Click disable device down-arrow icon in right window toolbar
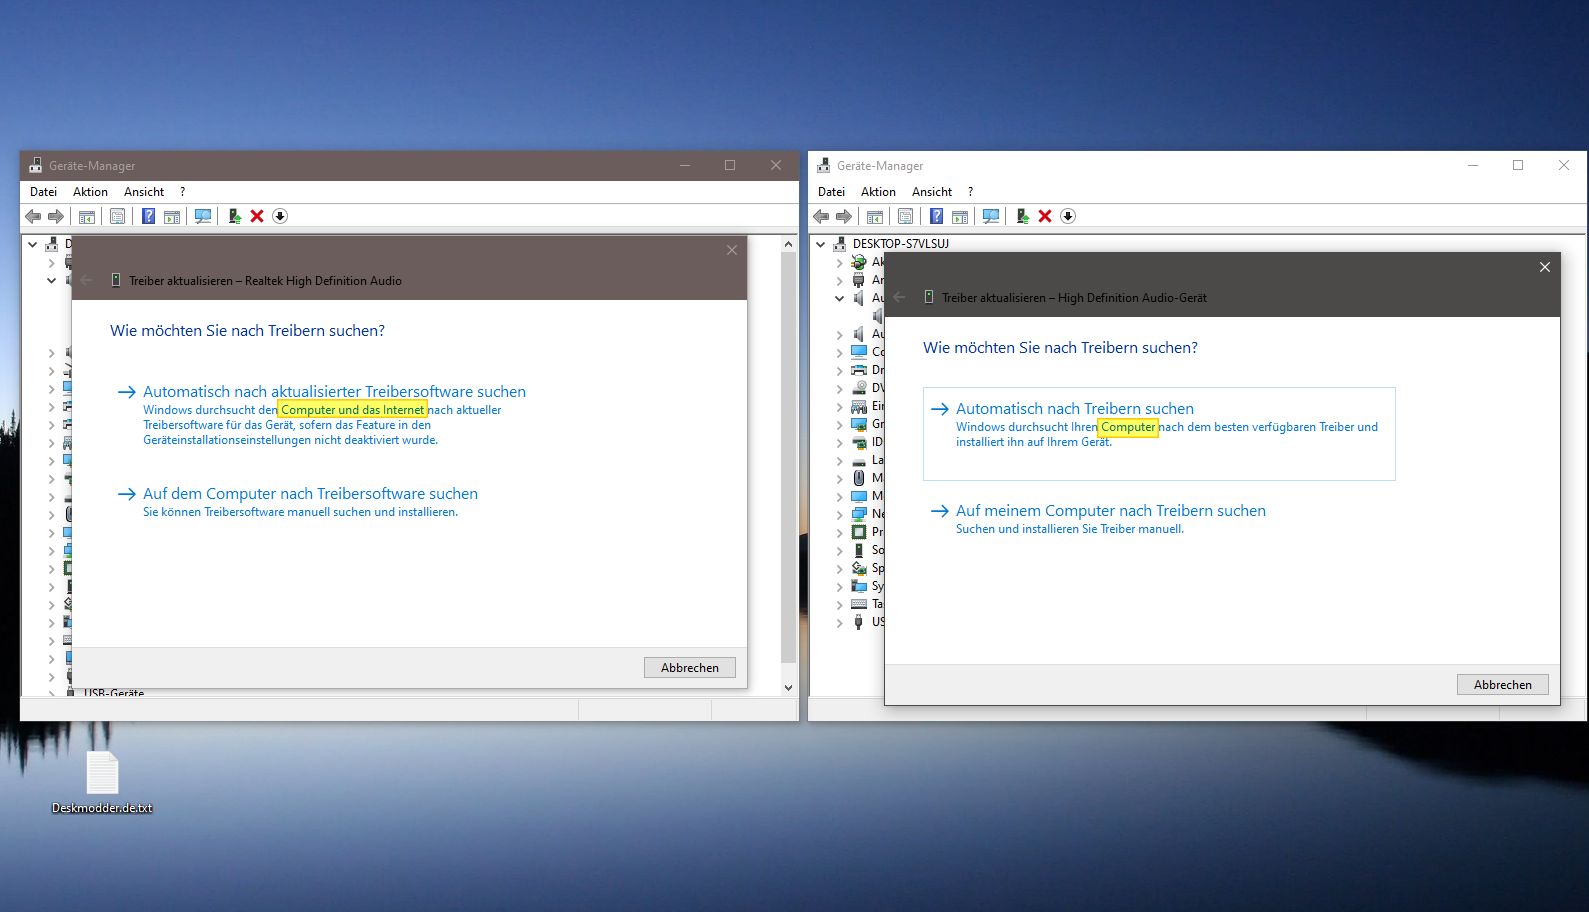Screen dimensions: 1589x912 (x=1068, y=216)
